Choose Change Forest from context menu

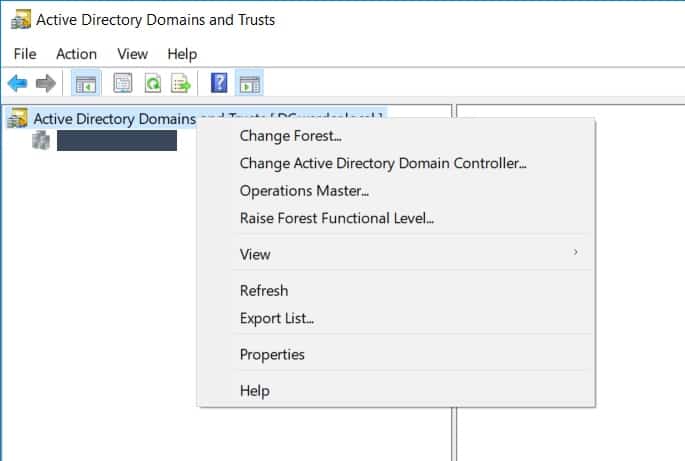(x=290, y=135)
